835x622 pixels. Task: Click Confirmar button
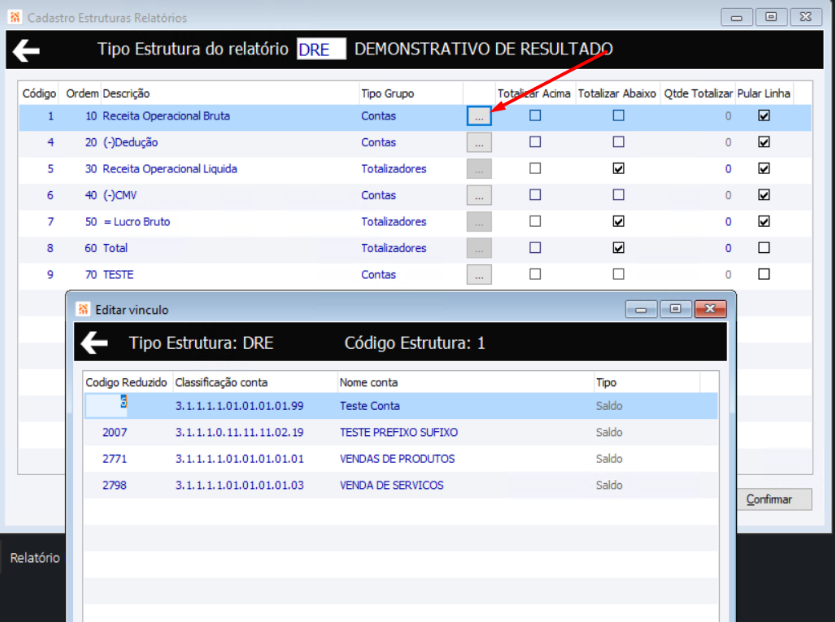774,499
